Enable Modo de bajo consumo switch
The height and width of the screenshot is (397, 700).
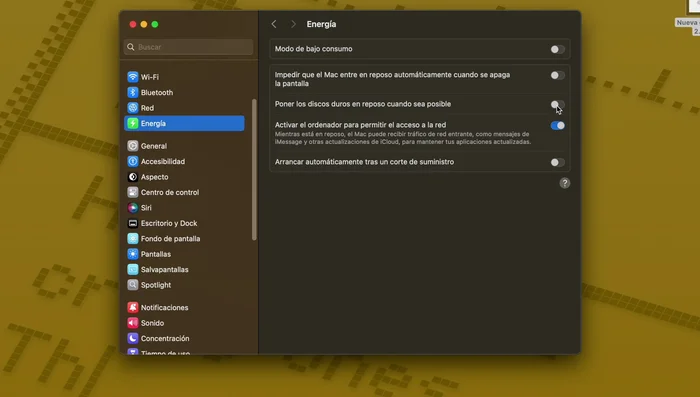point(557,49)
